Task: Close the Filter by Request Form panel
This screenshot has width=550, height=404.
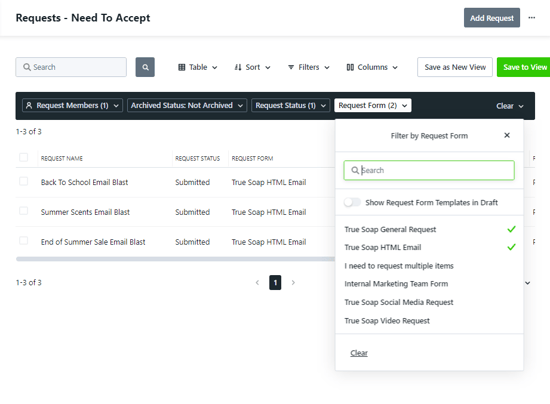Action: tap(507, 135)
